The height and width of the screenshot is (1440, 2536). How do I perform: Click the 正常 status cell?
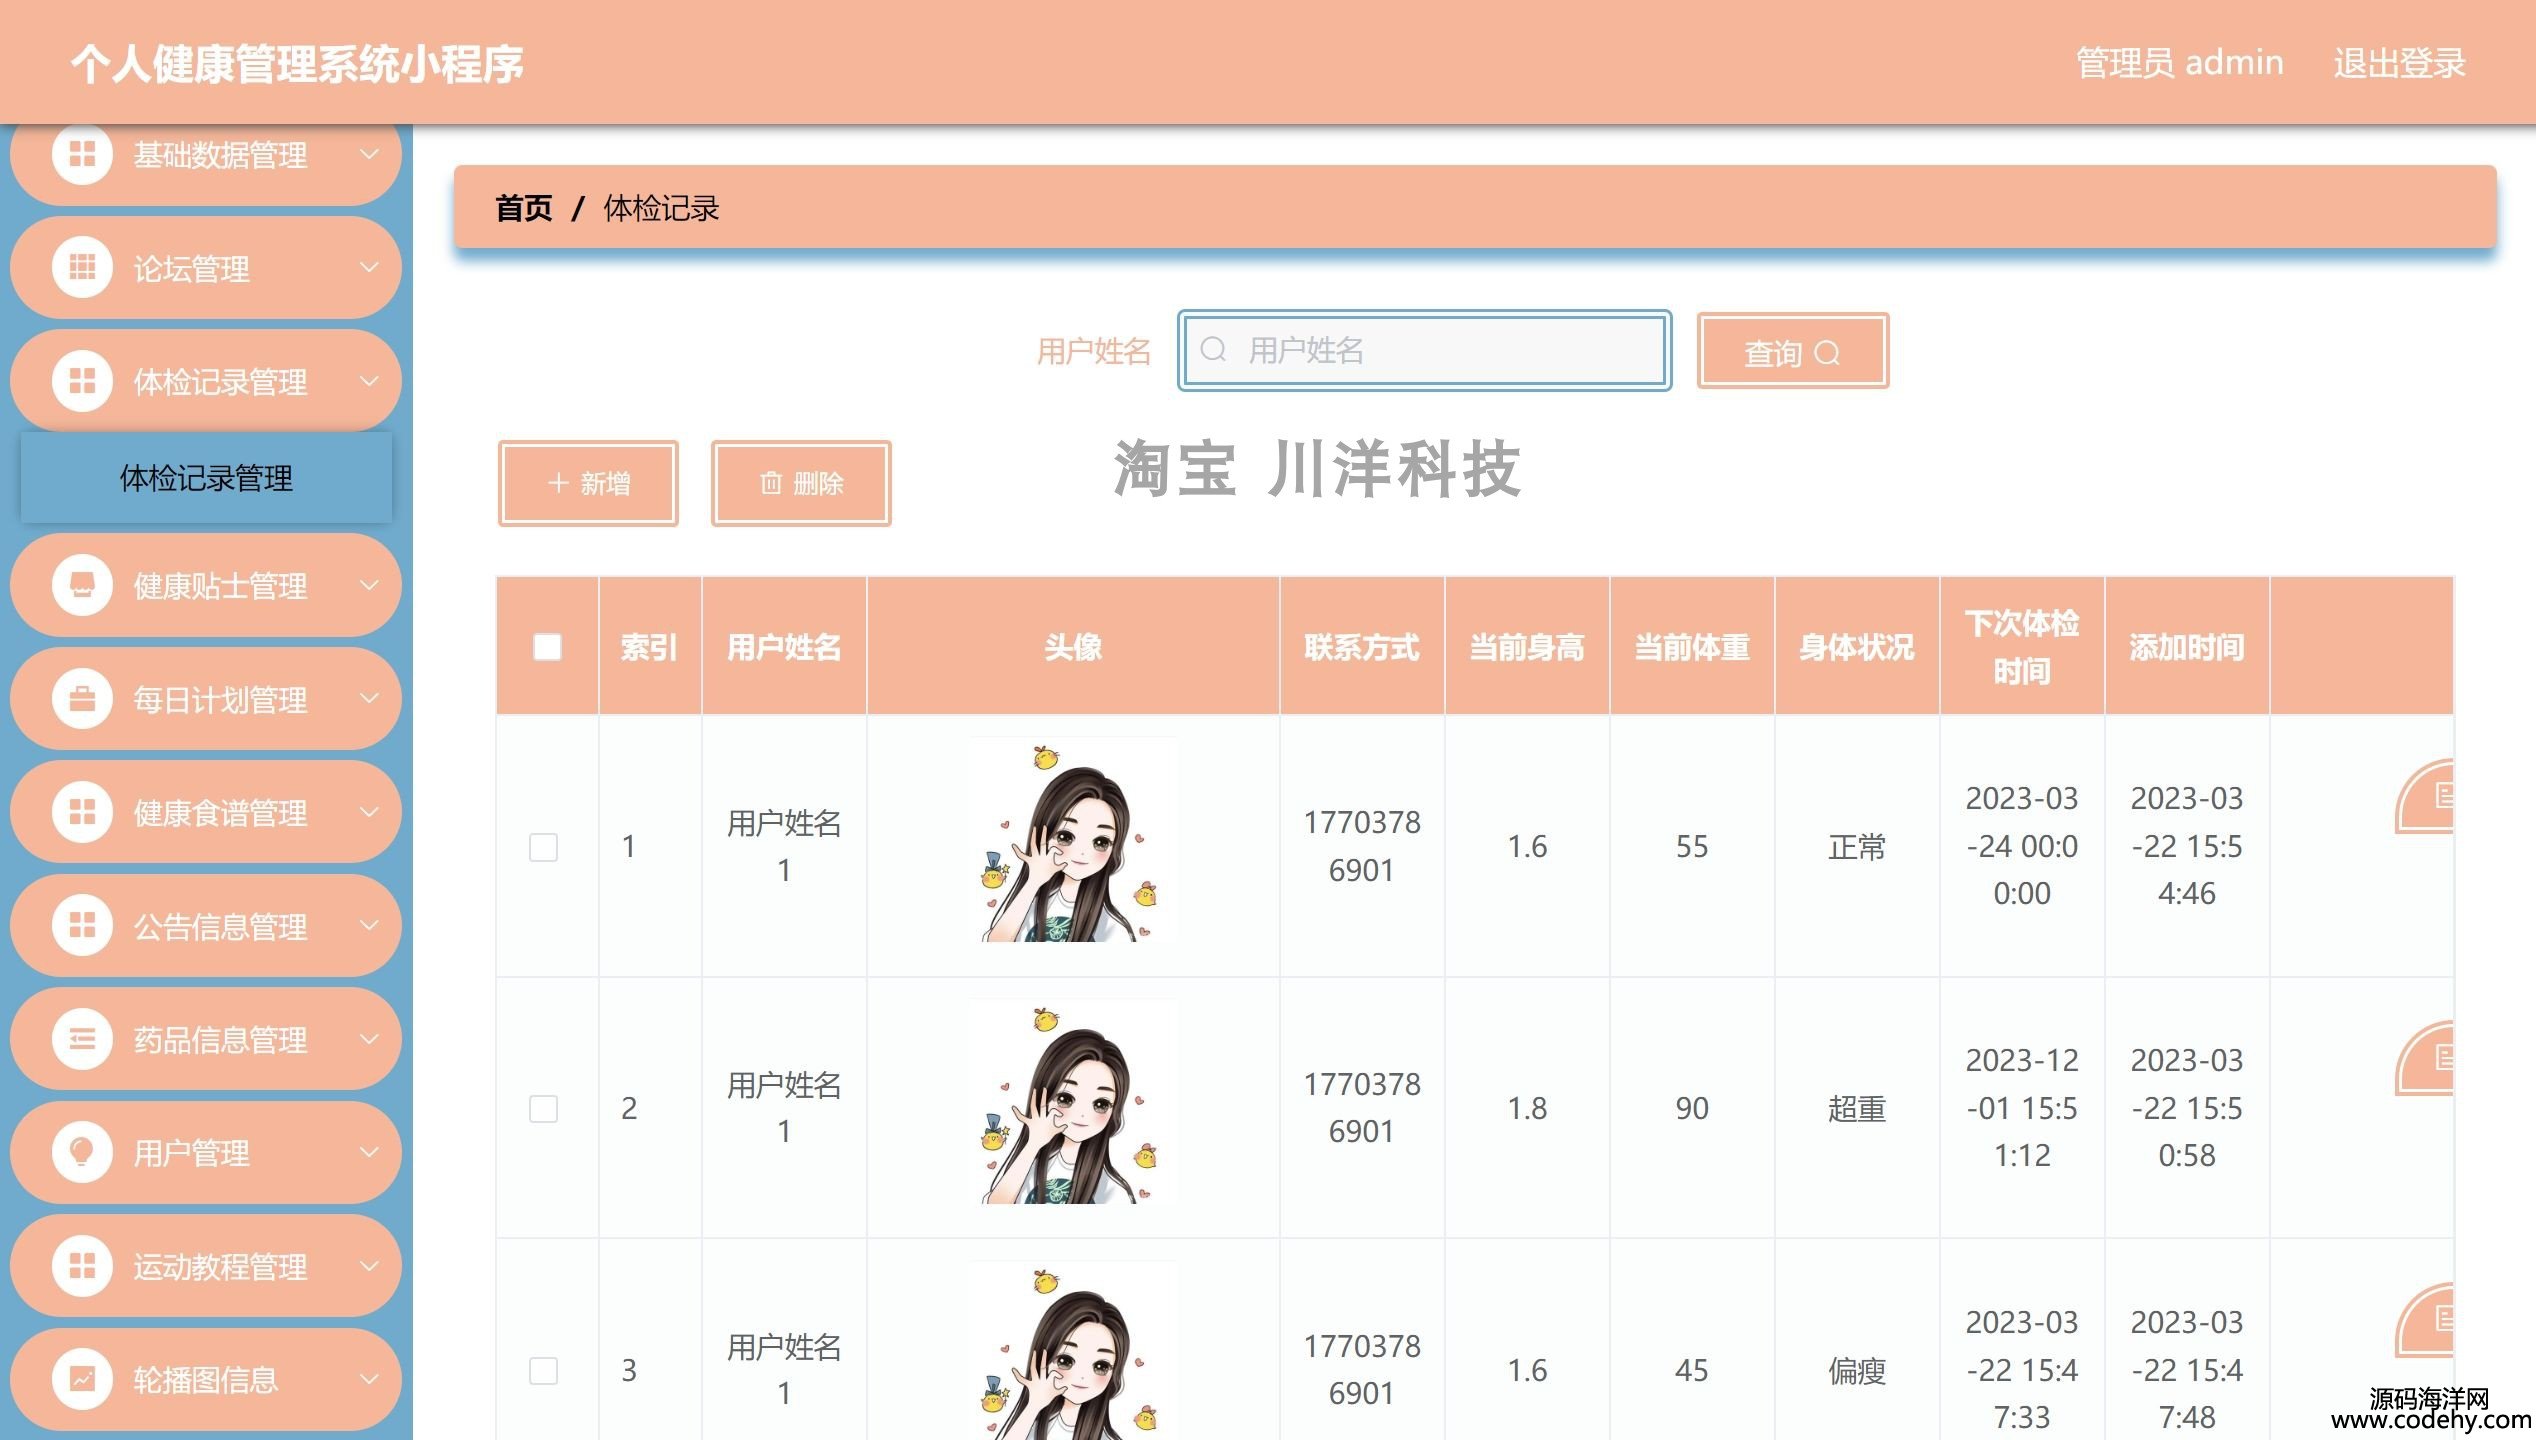click(x=1857, y=847)
